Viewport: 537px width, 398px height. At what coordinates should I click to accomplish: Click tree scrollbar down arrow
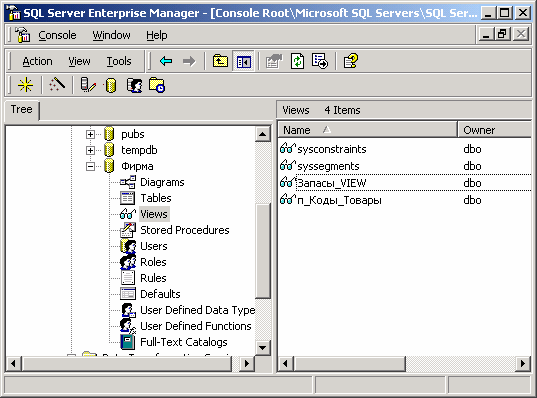pyautogui.click(x=263, y=348)
